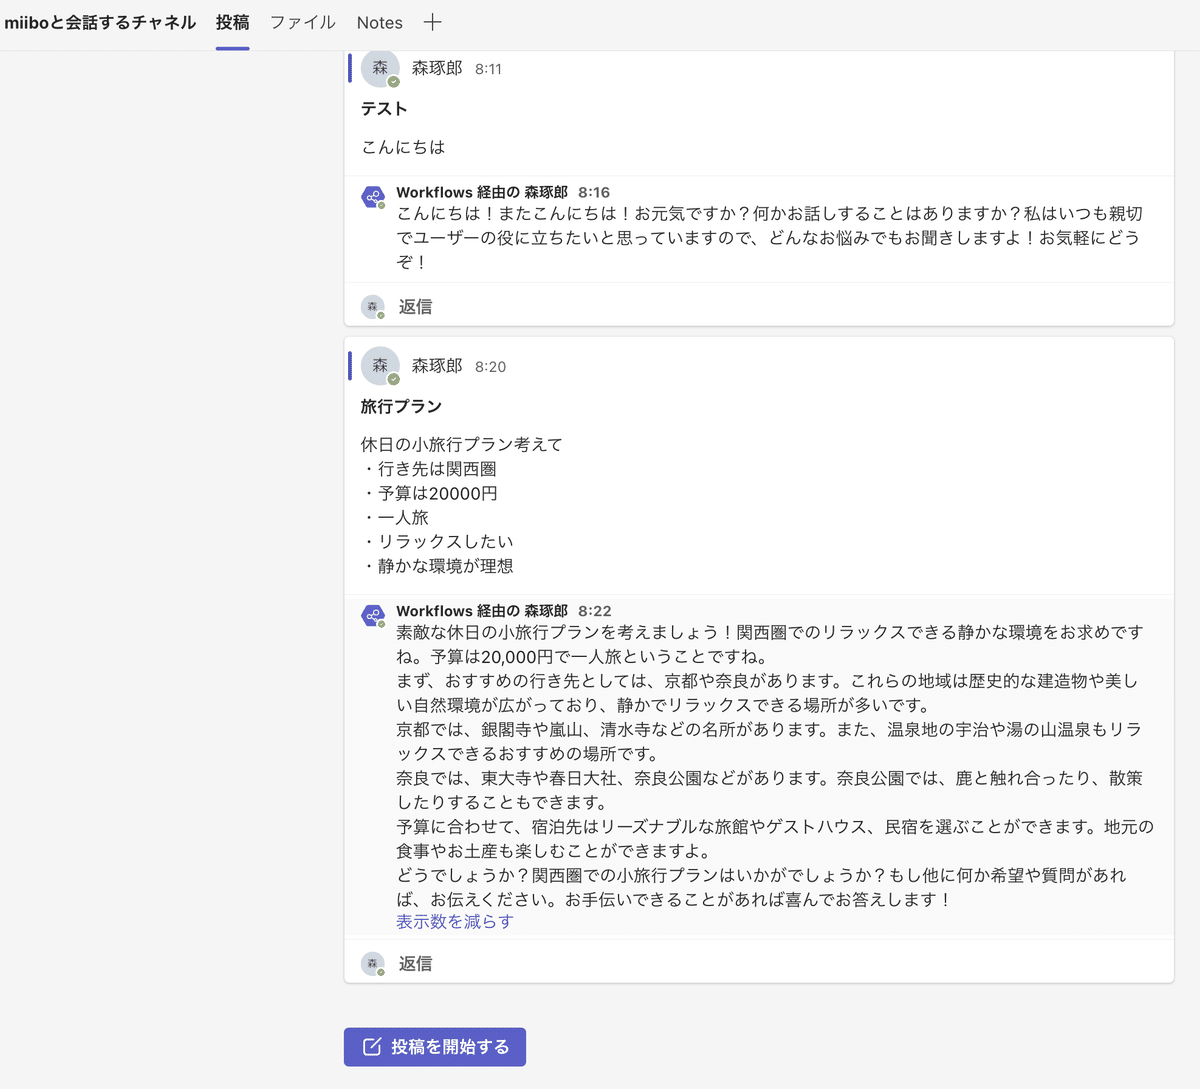
Task: Add a new tab with plus icon
Action: tap(433, 22)
